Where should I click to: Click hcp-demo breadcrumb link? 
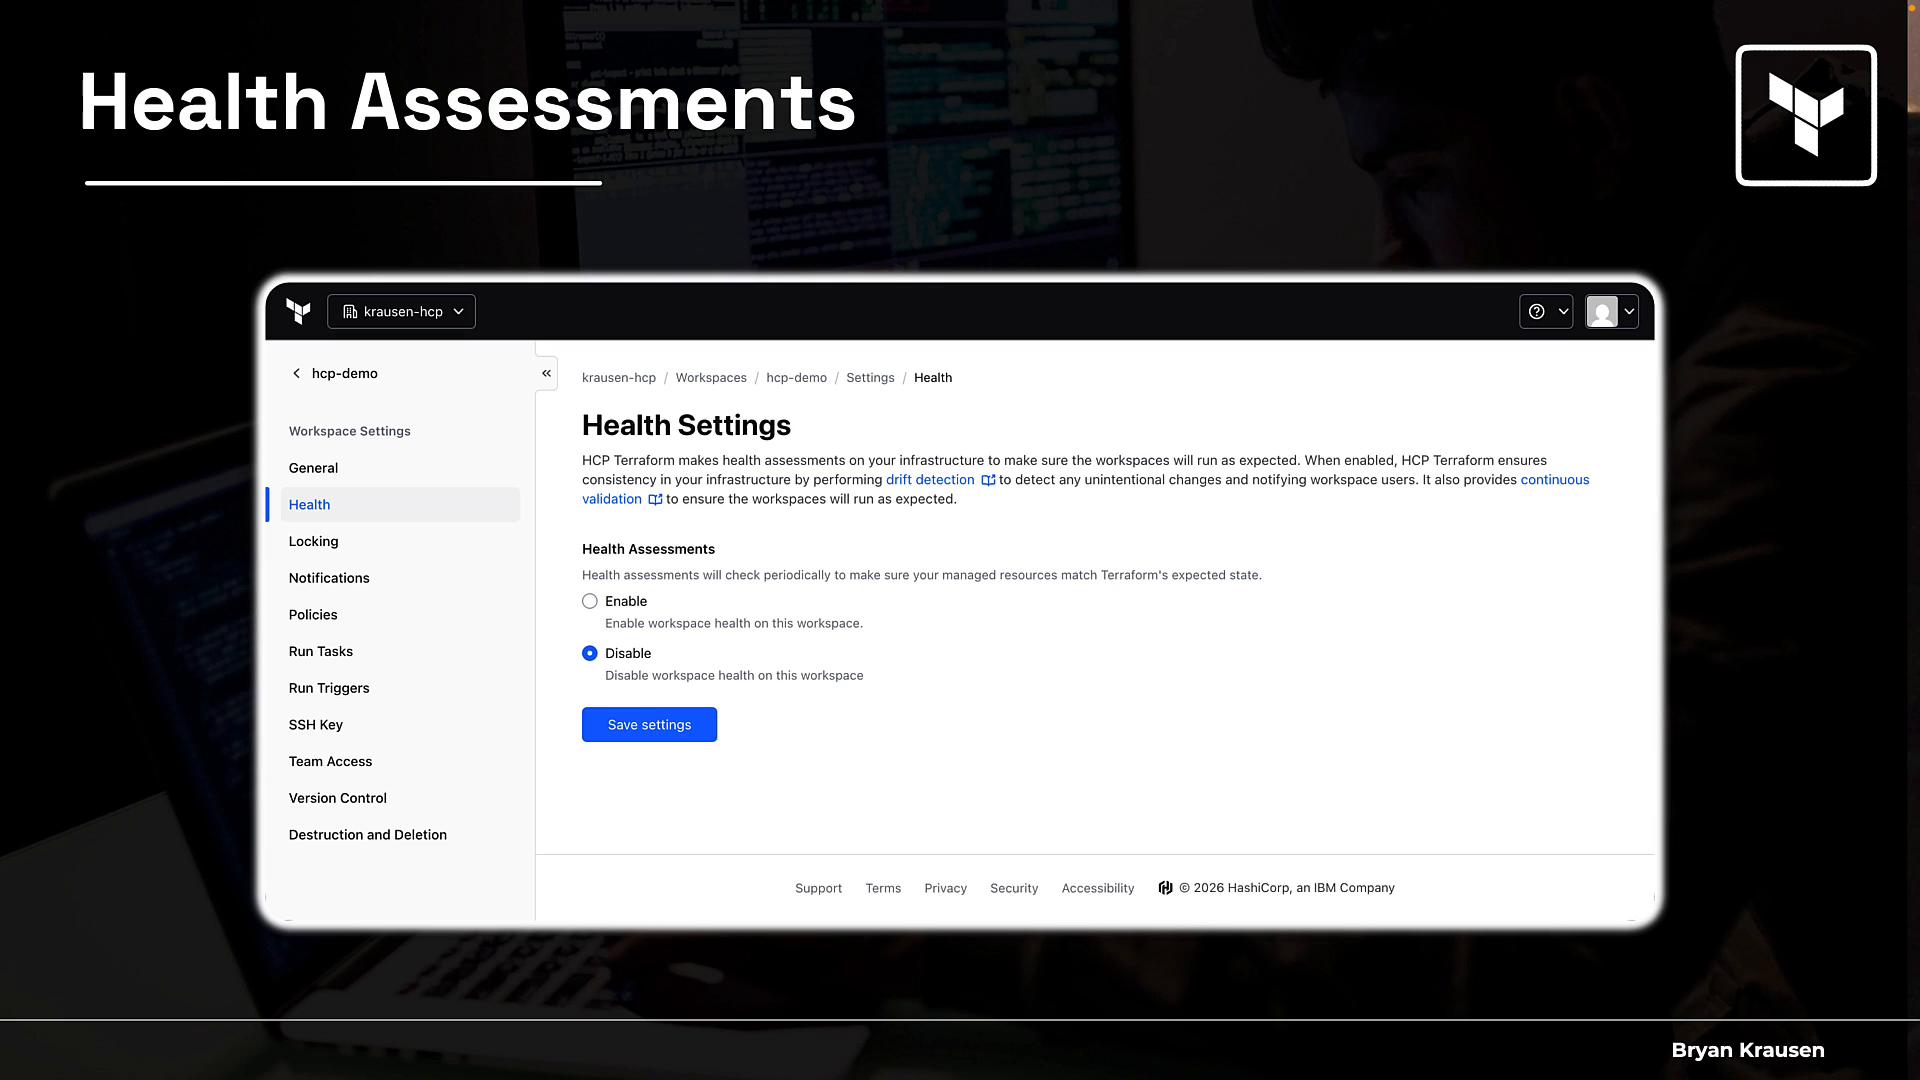click(796, 378)
